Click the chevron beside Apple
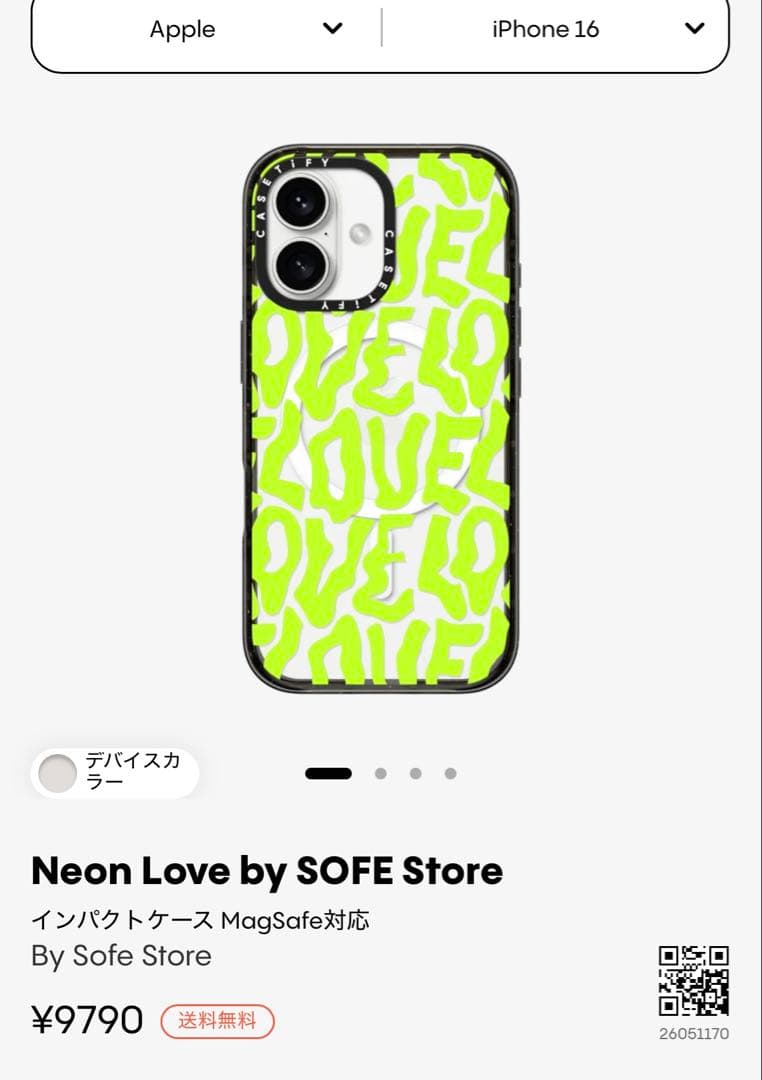 [x=333, y=28]
